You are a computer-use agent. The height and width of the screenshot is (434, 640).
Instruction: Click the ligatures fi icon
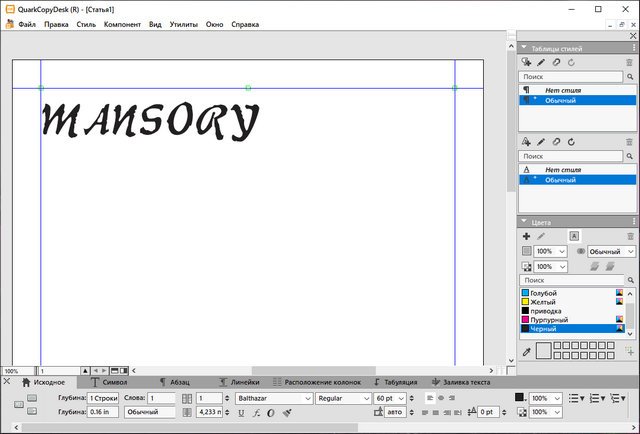point(256,413)
